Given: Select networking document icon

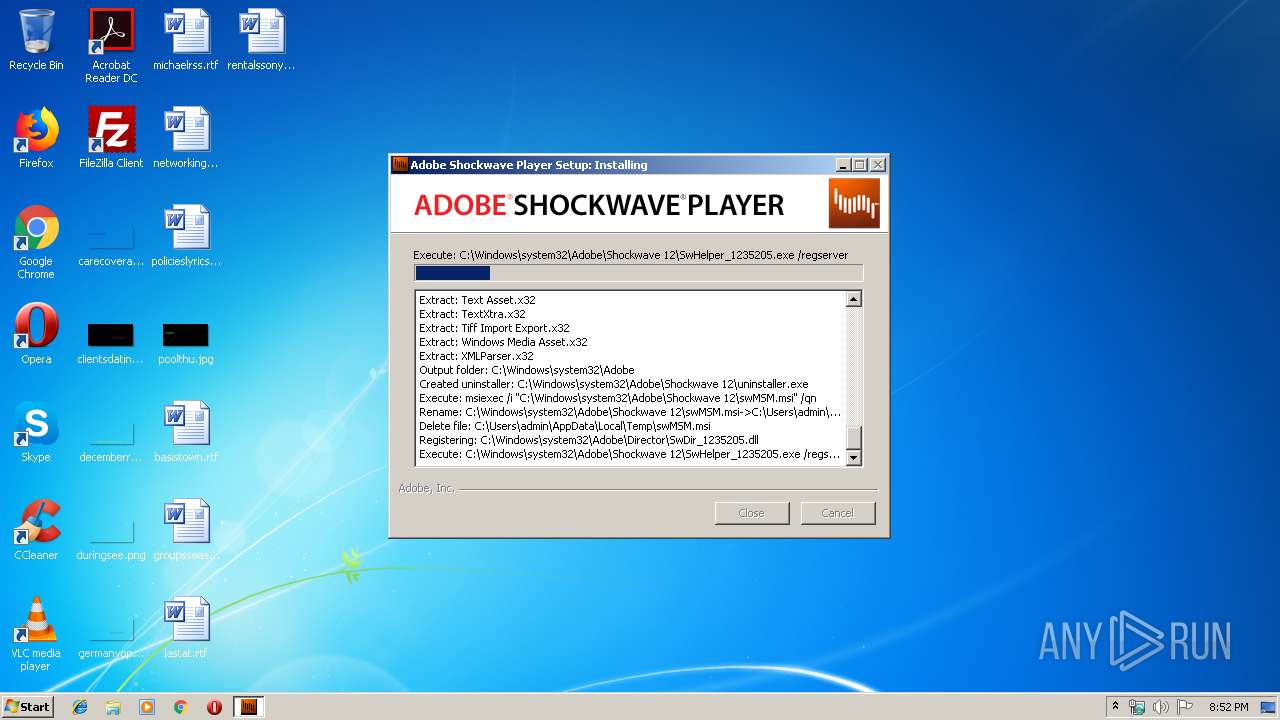Looking at the screenshot, I should pos(186,138).
